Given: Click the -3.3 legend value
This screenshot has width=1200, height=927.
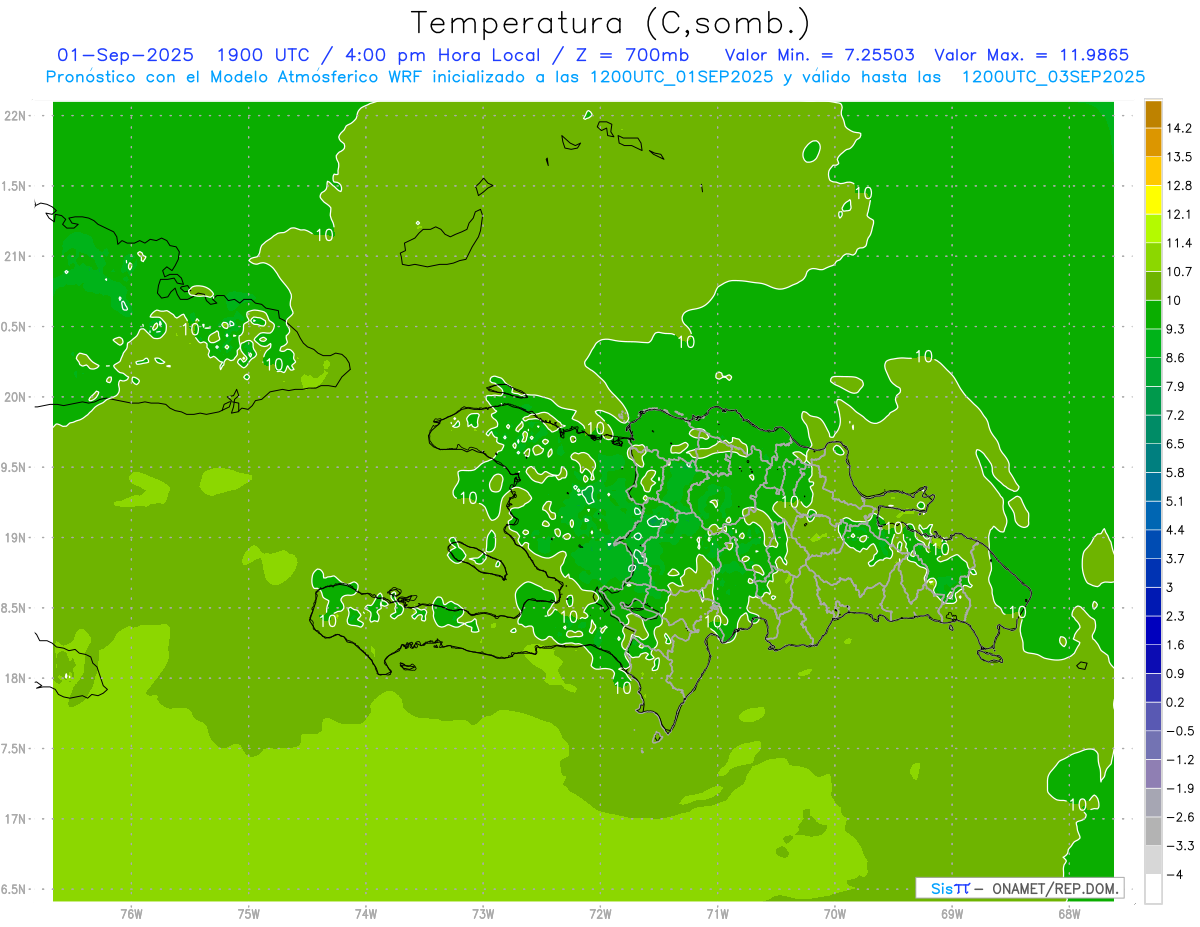Looking at the screenshot, I should tap(1179, 845).
